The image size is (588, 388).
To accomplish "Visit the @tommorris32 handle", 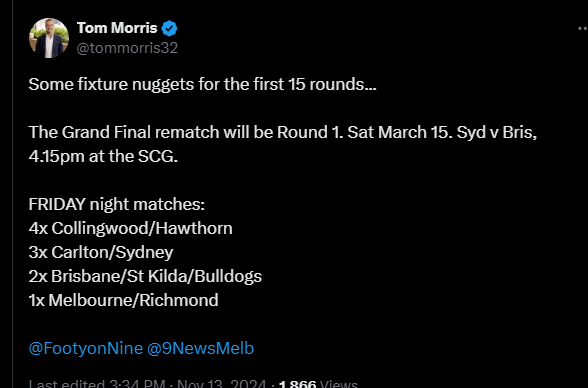I will [127, 48].
